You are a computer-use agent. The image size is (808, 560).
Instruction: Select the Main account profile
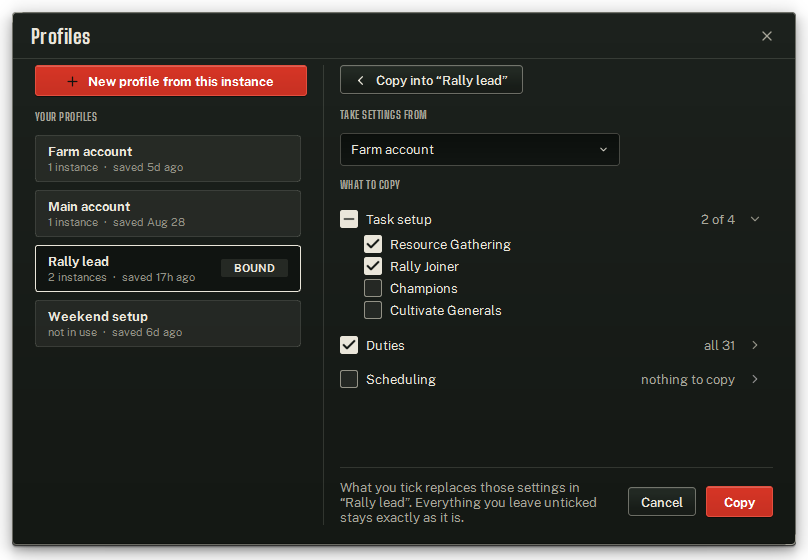167,213
